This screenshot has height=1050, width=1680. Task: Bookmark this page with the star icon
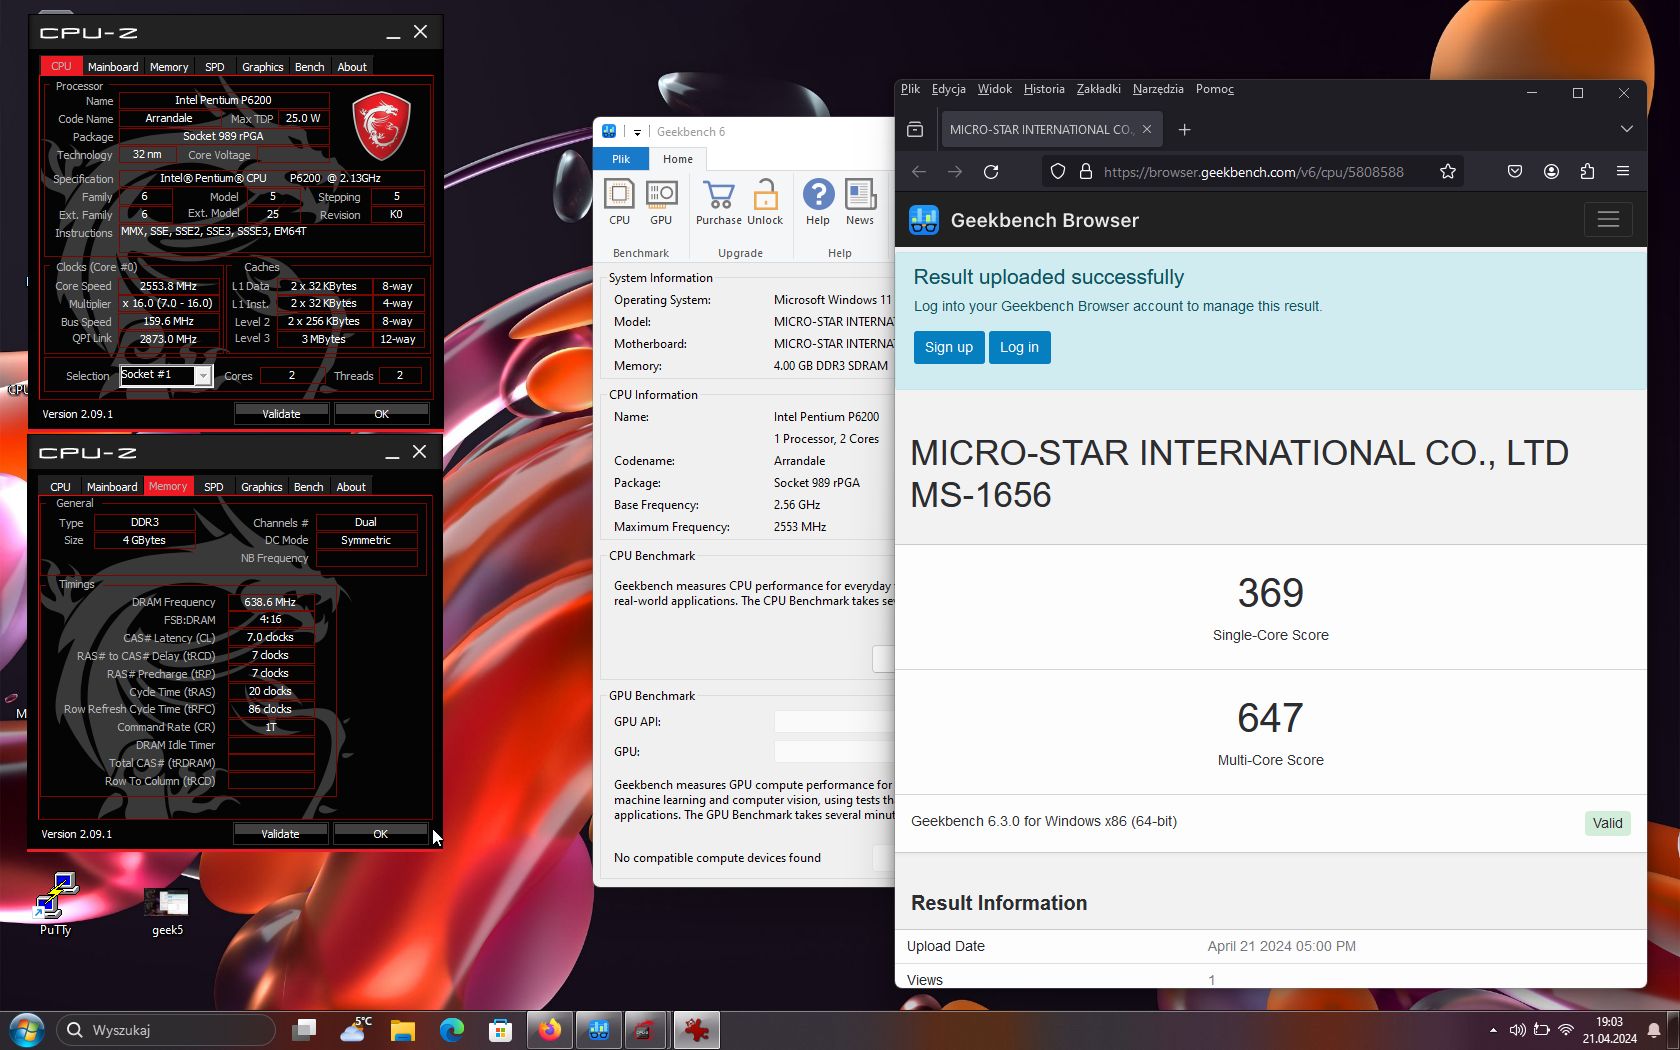tap(1447, 172)
